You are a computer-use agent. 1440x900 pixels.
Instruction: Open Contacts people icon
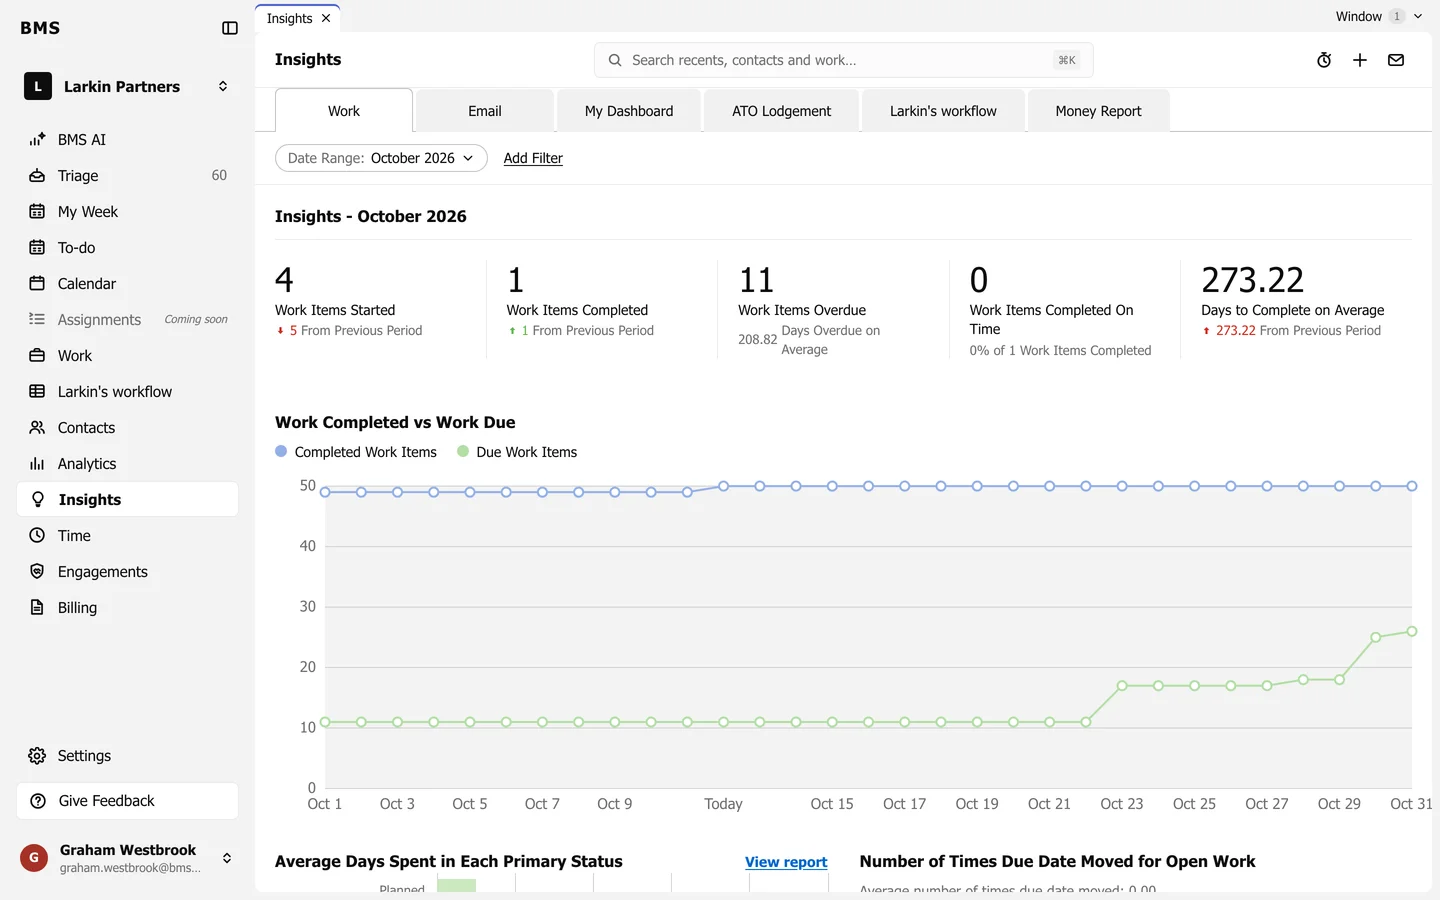[37, 428]
